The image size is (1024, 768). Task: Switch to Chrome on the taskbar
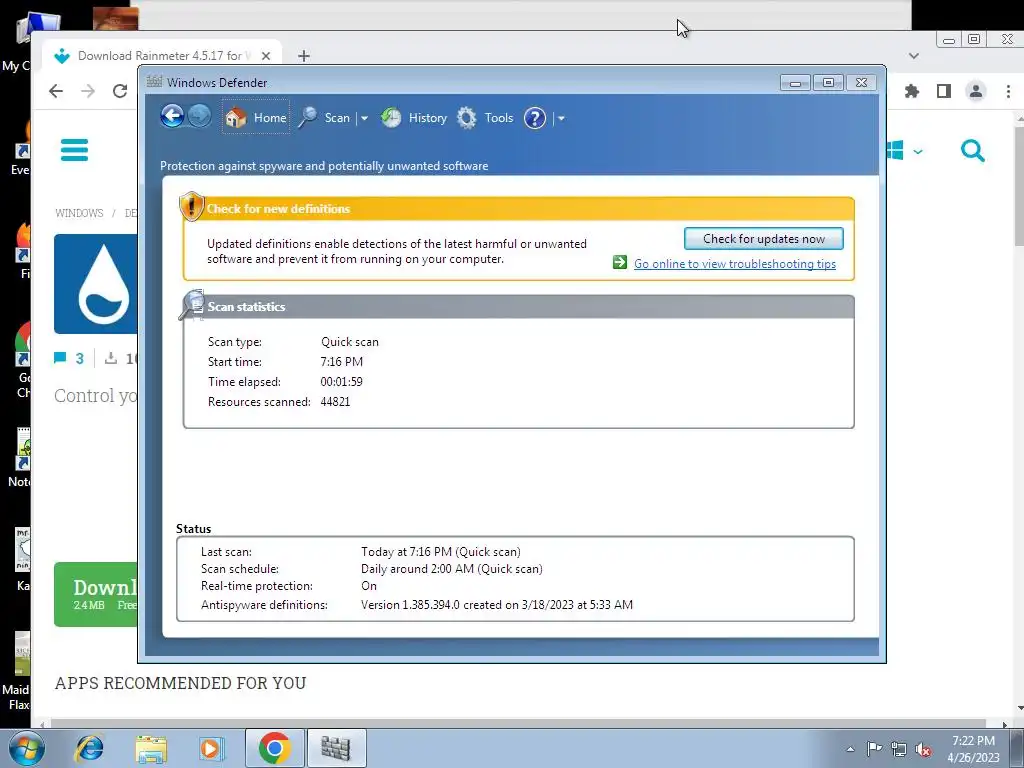pos(274,748)
